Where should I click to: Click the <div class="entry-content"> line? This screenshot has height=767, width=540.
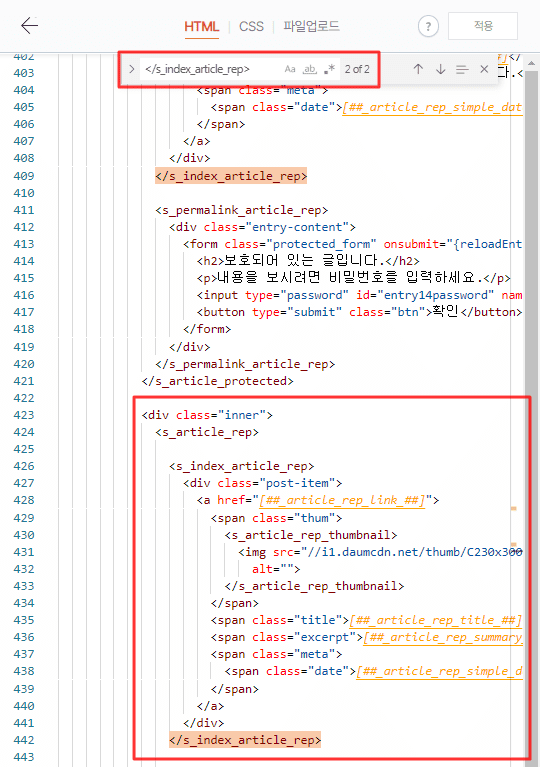pyautogui.click(x=262, y=227)
